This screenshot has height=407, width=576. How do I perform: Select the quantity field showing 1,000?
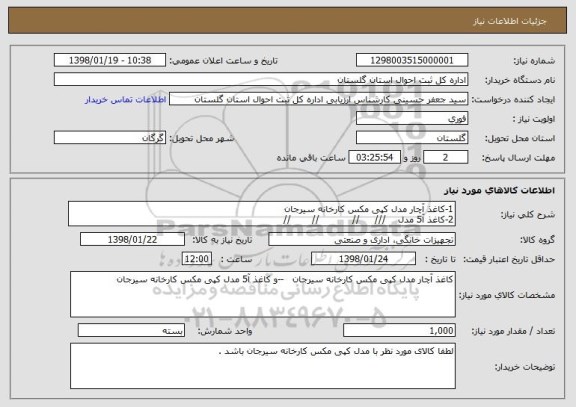(399, 331)
